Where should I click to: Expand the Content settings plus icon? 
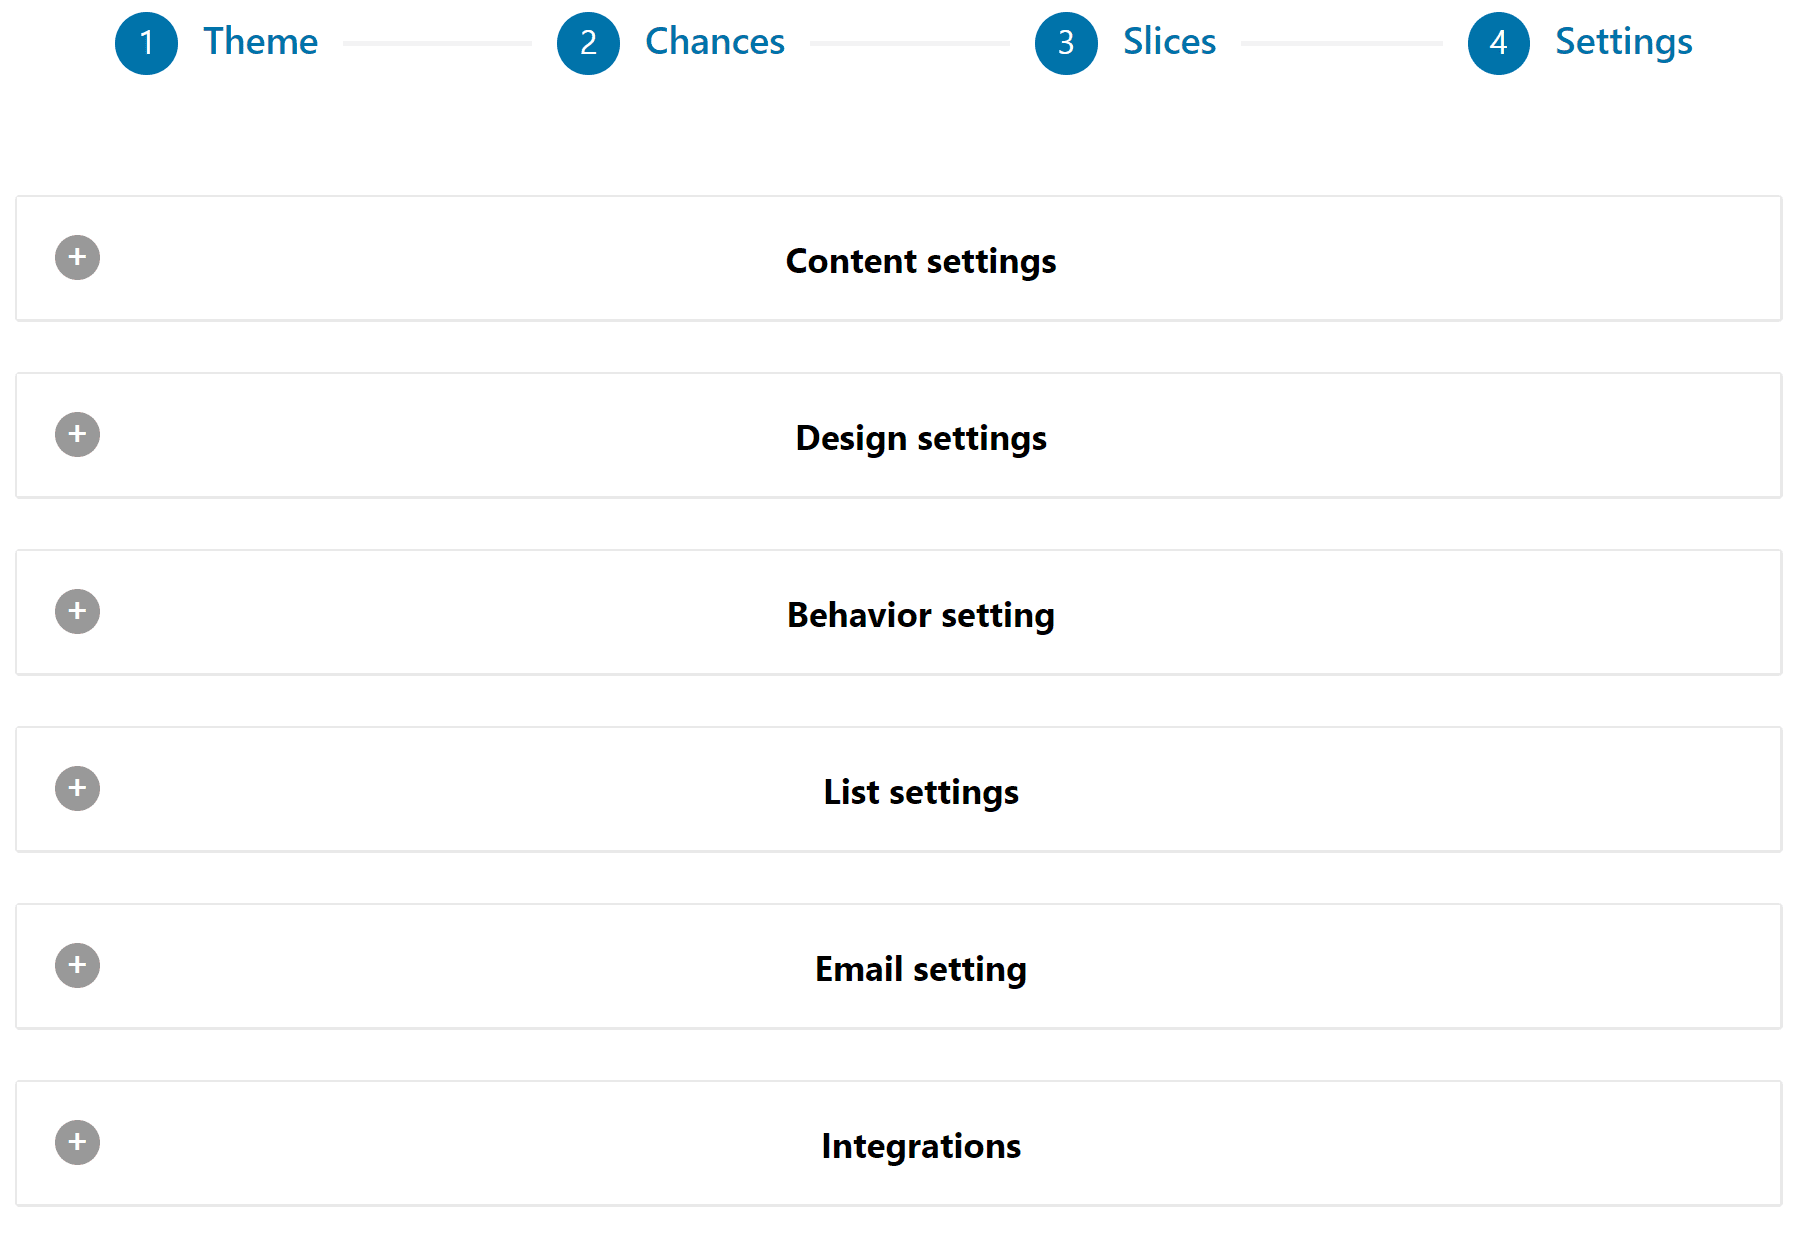point(77,258)
